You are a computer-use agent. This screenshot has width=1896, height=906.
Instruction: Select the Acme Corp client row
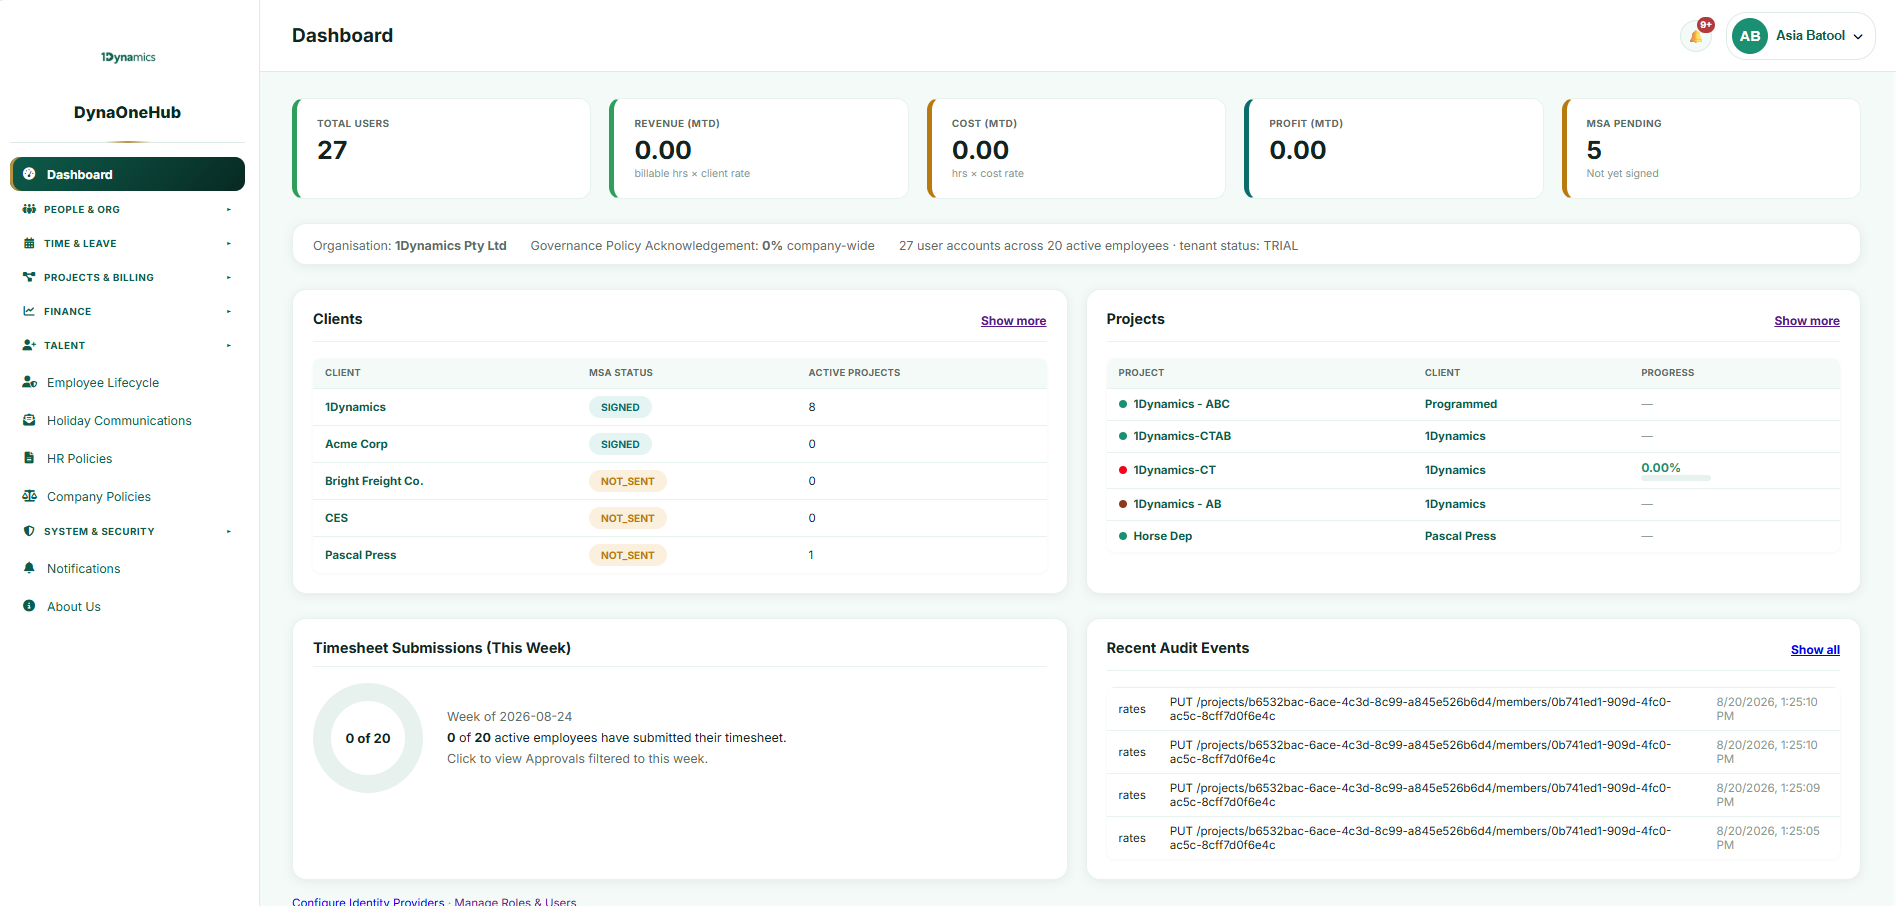coord(680,444)
